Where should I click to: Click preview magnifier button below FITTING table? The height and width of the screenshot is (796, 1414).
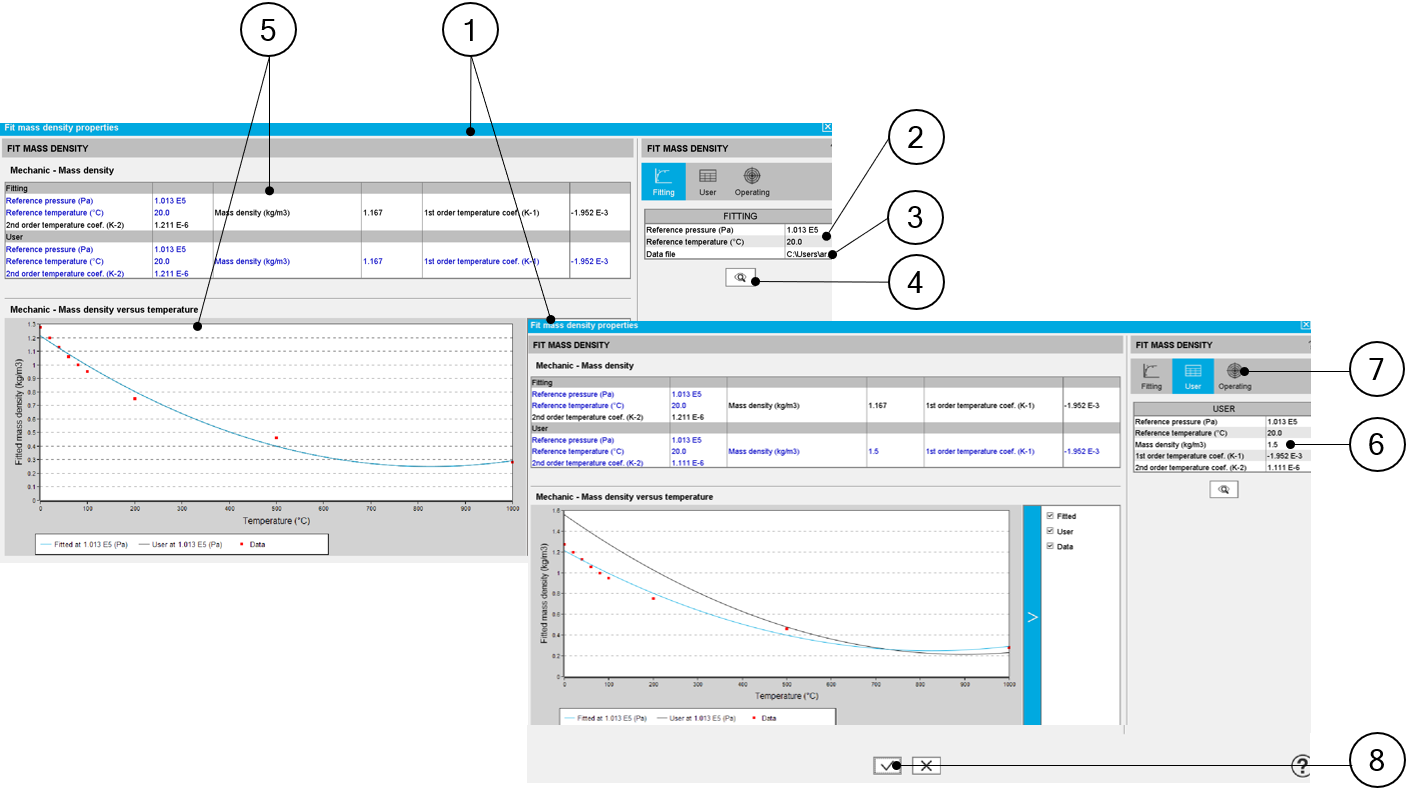(x=740, y=279)
